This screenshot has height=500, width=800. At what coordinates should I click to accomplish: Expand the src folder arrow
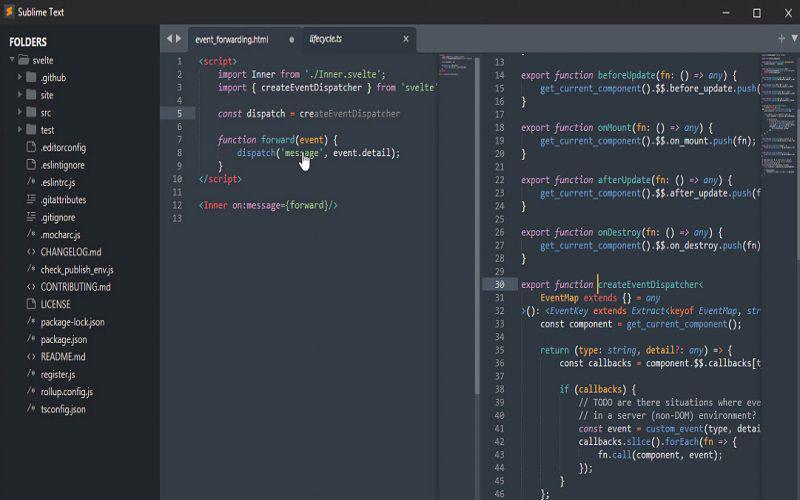(x=20, y=112)
